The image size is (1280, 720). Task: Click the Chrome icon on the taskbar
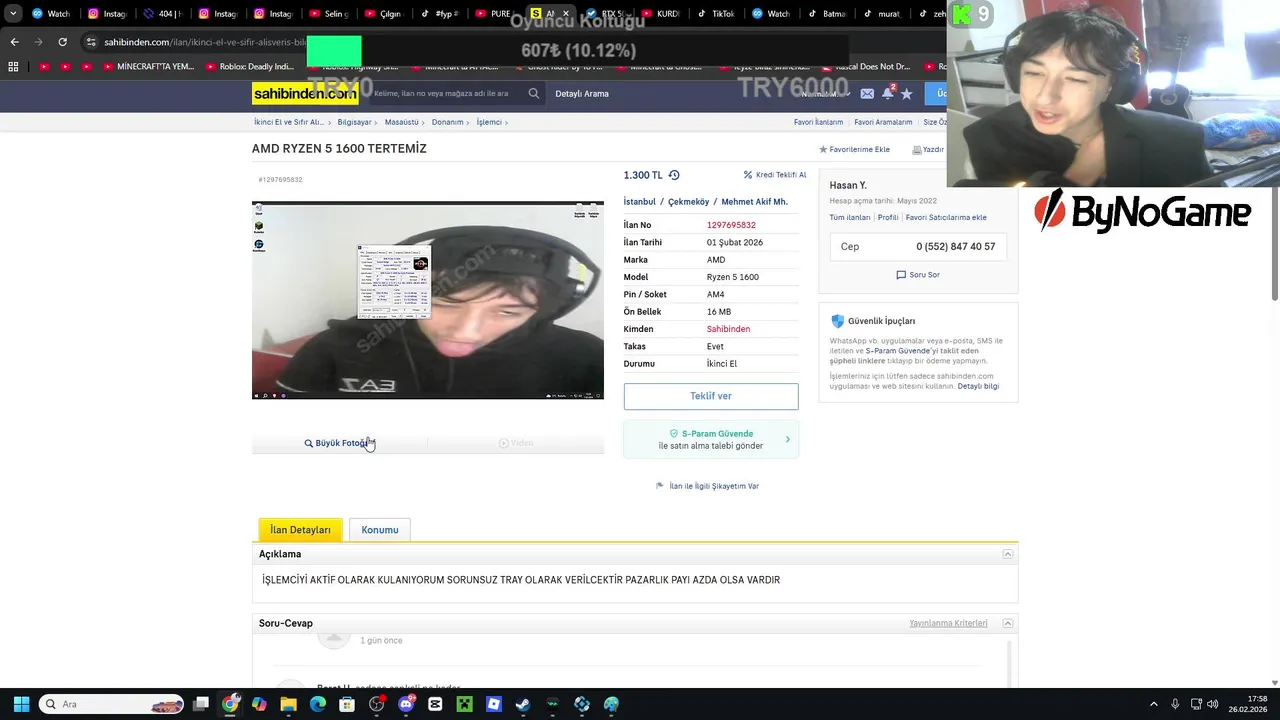click(231, 704)
